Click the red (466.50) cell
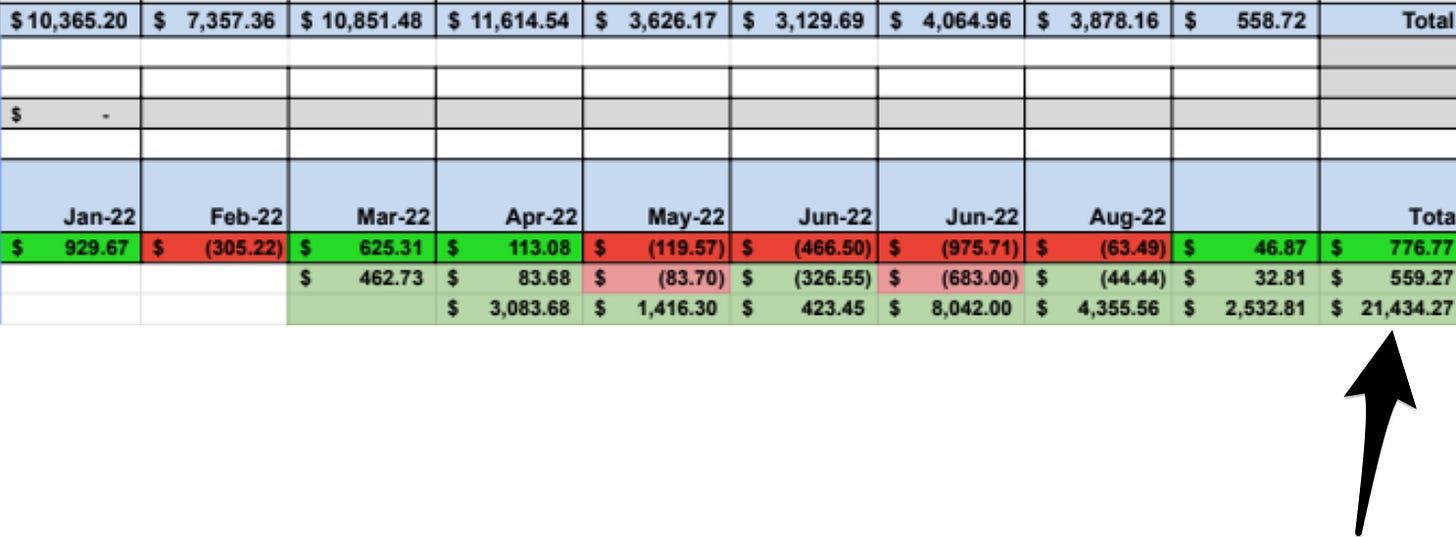Image resolution: width=1456 pixels, height=537 pixels. (x=804, y=247)
